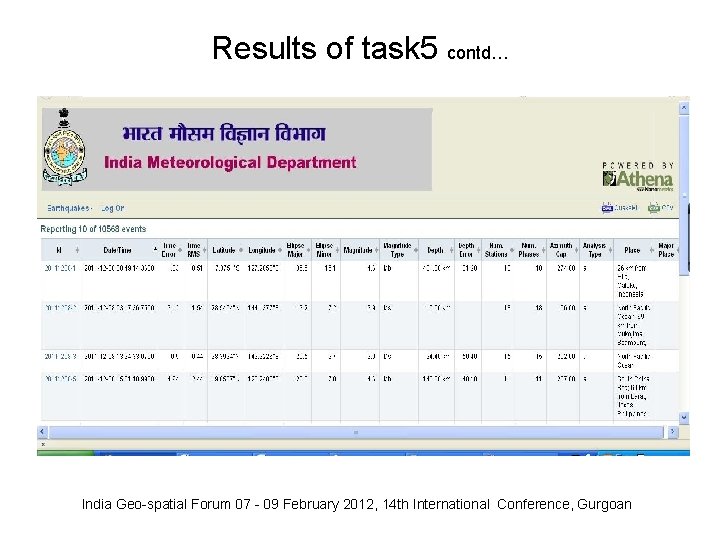
Task: Click the Depth Error column sort arrow
Action: (x=478, y=250)
